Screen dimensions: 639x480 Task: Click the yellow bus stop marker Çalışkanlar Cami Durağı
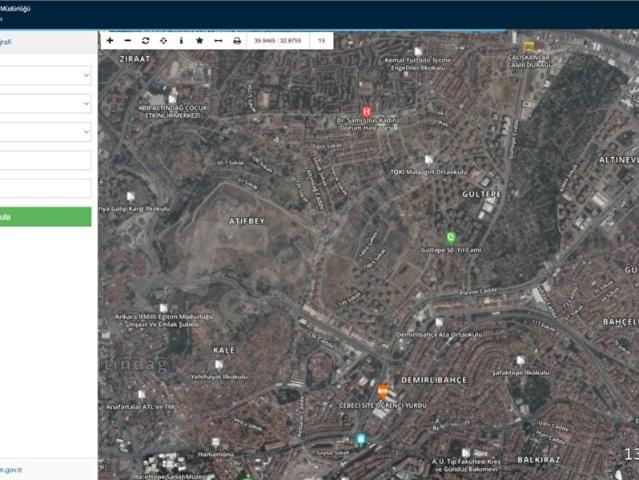pos(528,46)
